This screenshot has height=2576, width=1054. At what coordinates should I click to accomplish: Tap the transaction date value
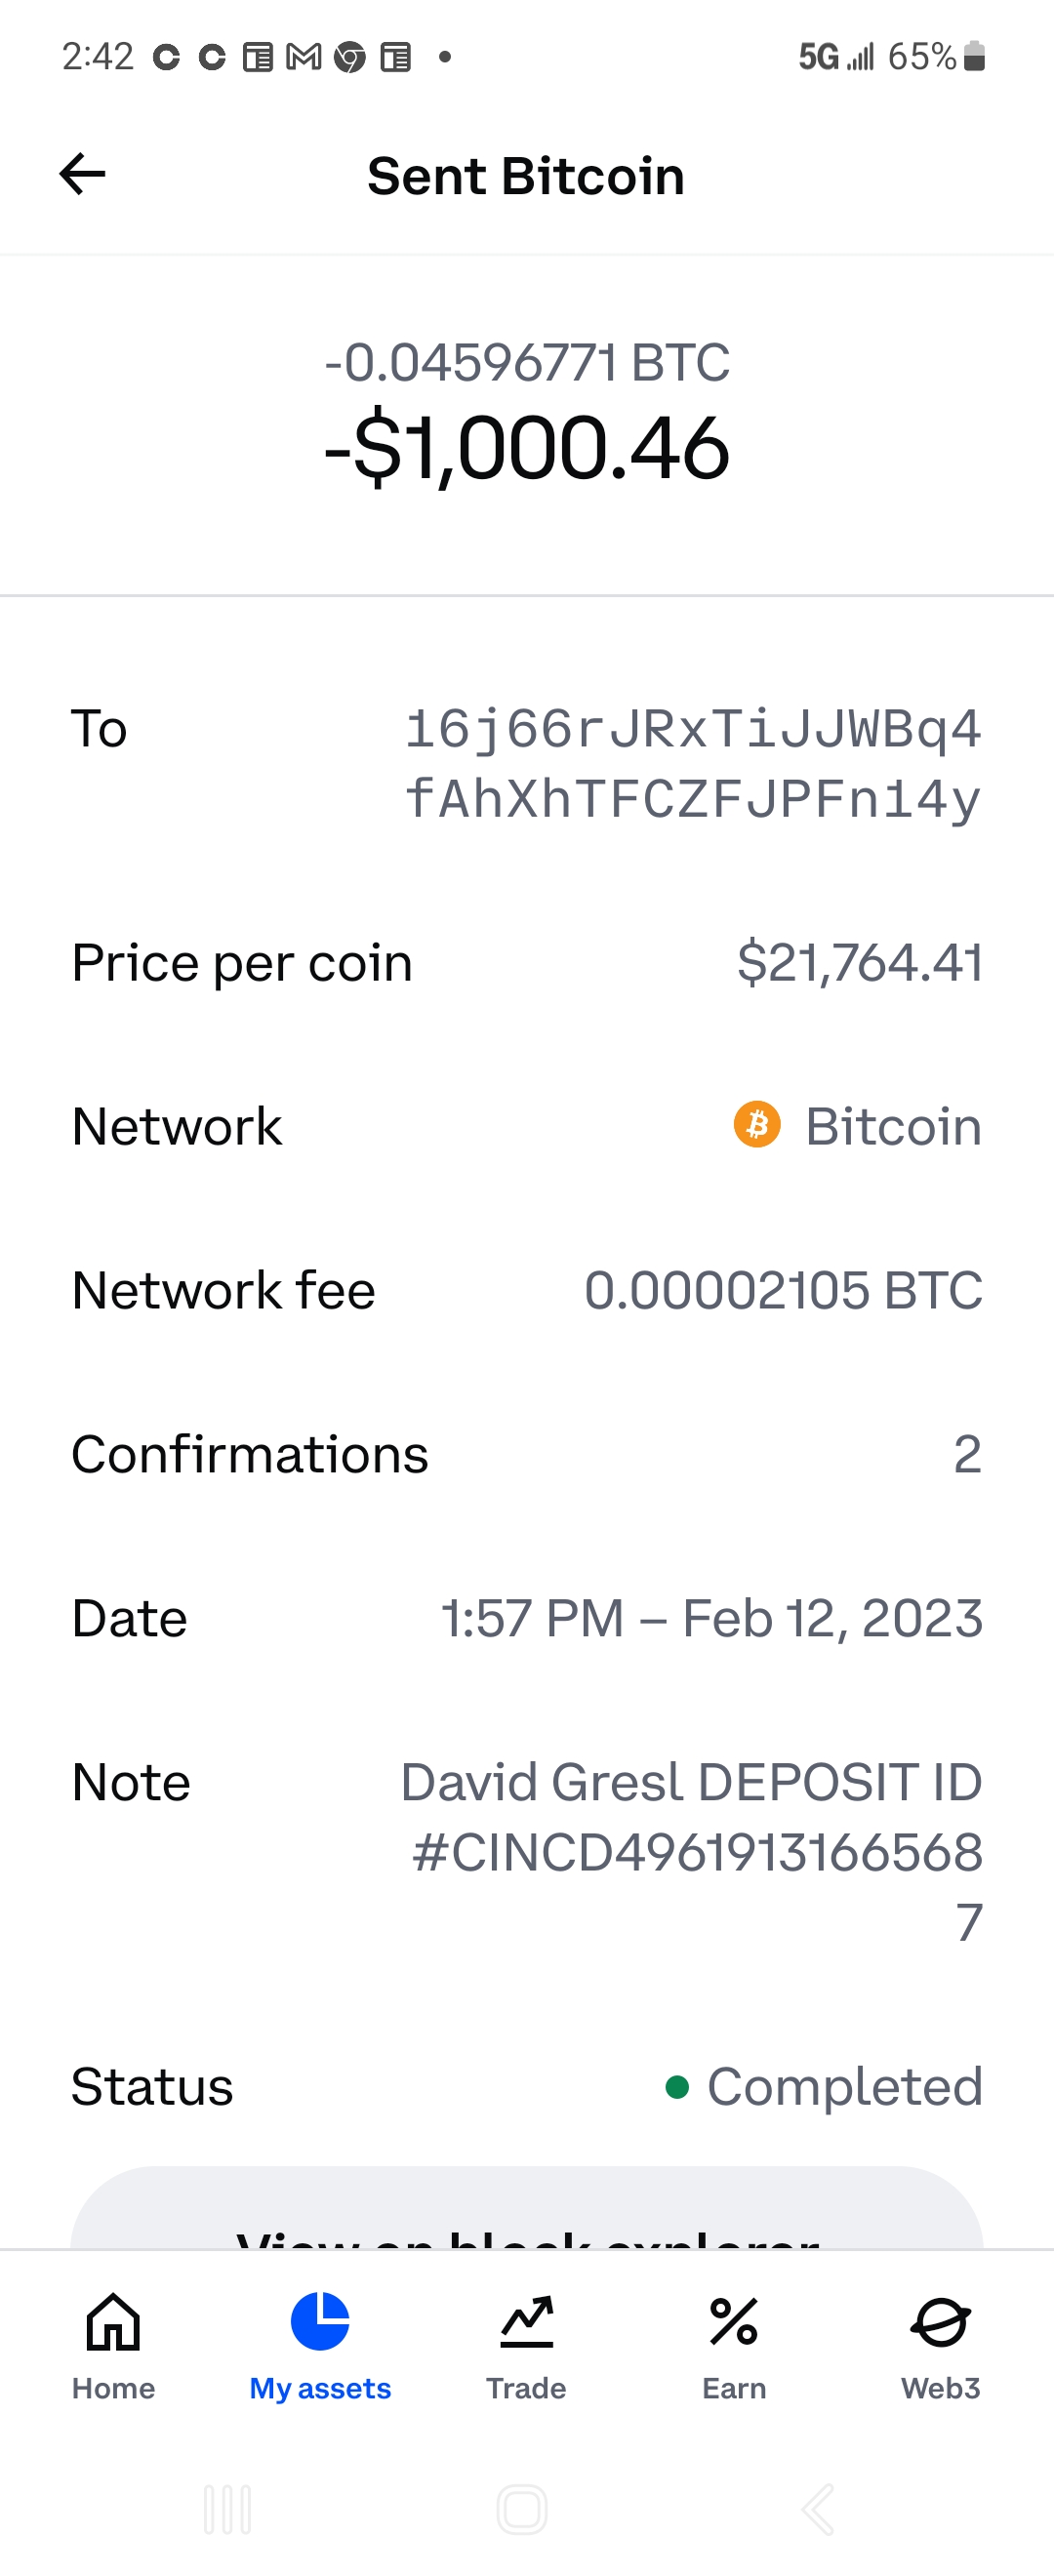[712, 1618]
